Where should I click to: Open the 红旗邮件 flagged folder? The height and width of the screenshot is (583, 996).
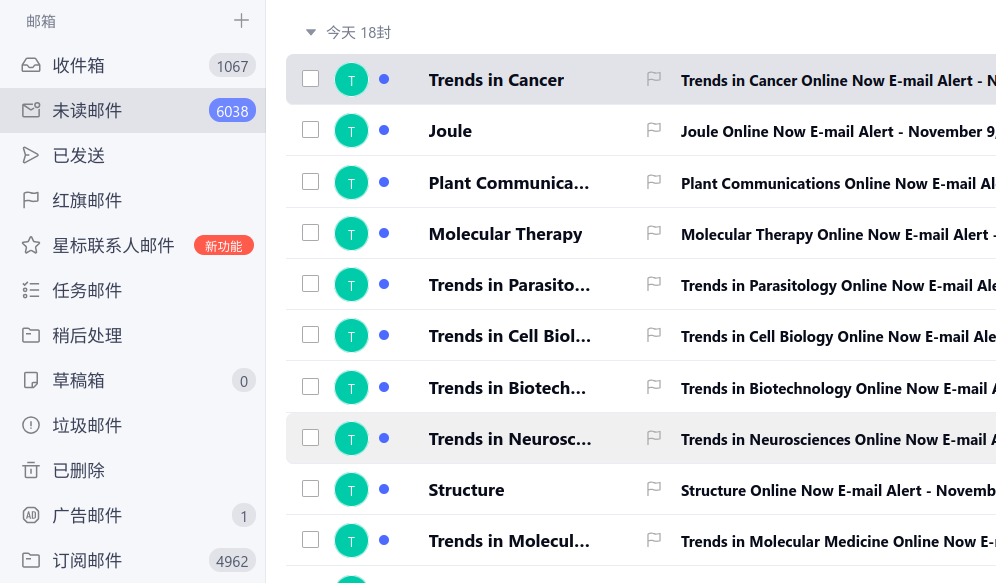click(x=133, y=201)
